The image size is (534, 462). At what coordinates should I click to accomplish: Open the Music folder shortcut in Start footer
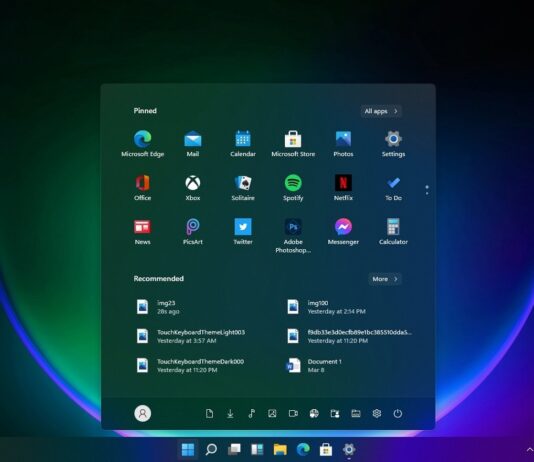[251, 413]
